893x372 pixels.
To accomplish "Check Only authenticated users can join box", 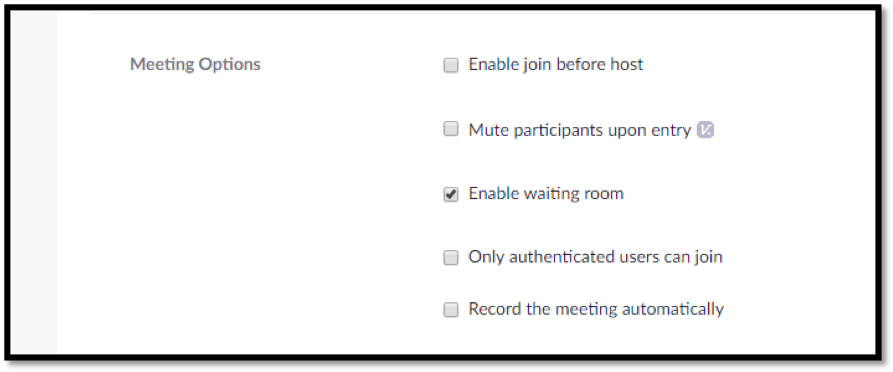I will pos(450,258).
